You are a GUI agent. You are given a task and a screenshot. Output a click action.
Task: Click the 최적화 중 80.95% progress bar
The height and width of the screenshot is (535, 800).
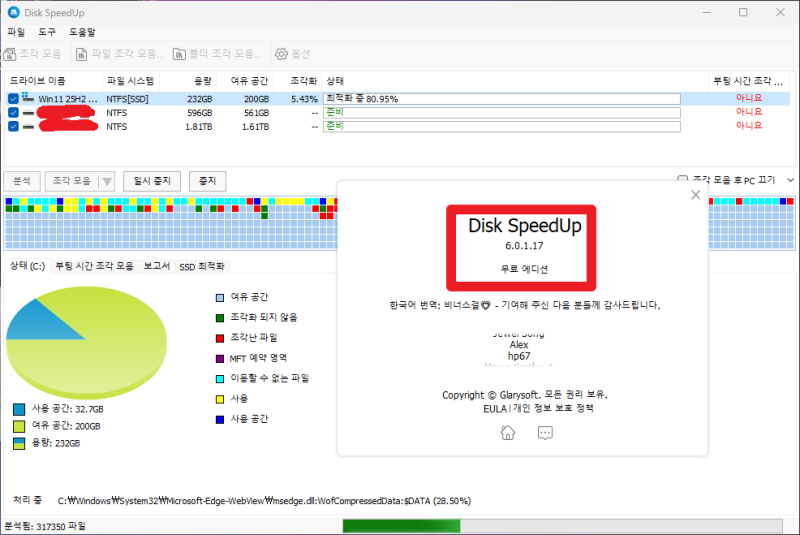[502, 98]
